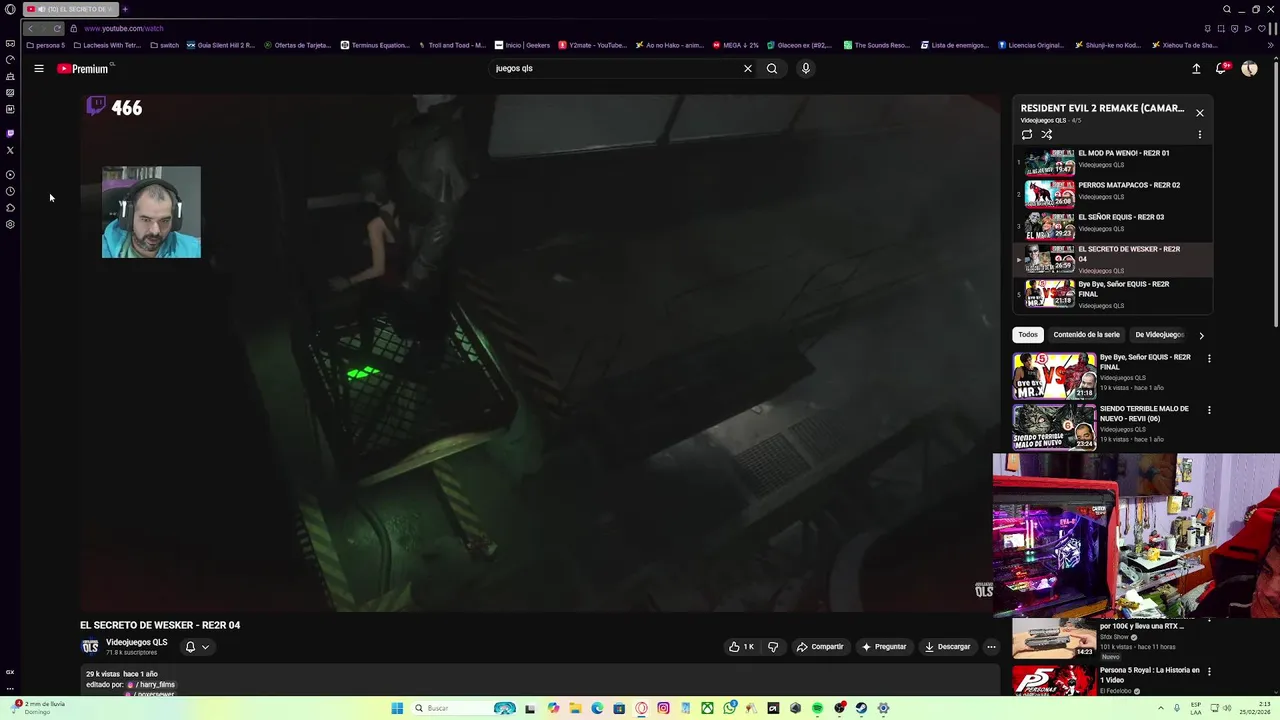Reload the page with refresh icon
Screen dimensions: 1280x720
pos(57,28)
